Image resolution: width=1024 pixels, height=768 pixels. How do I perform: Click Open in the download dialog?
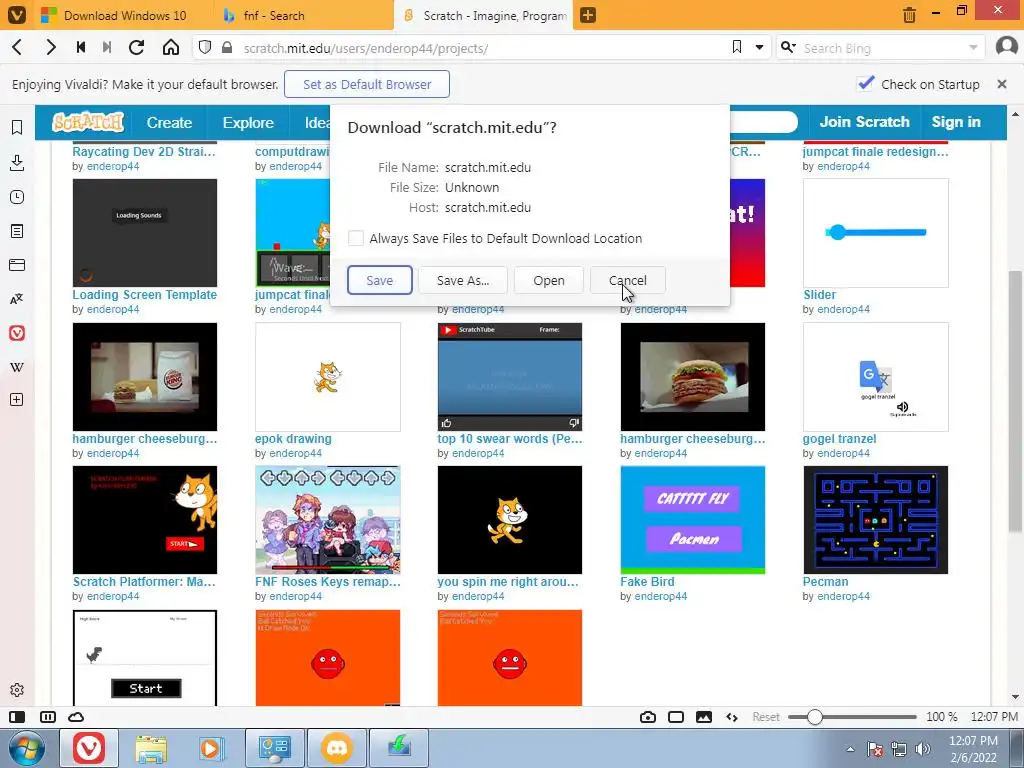click(x=549, y=280)
